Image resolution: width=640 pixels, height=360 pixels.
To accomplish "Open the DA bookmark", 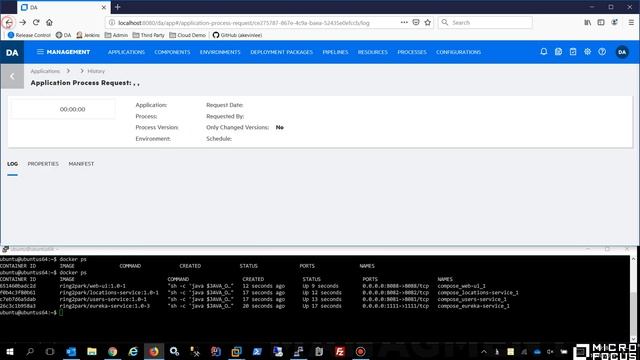I will click(63, 35).
